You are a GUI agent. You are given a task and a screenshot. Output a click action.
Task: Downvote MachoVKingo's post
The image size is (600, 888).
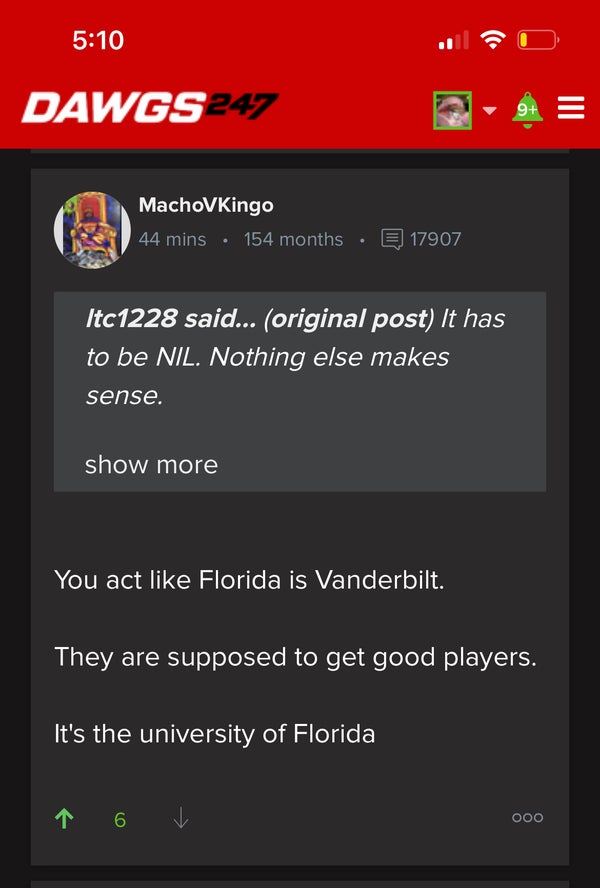coord(180,819)
